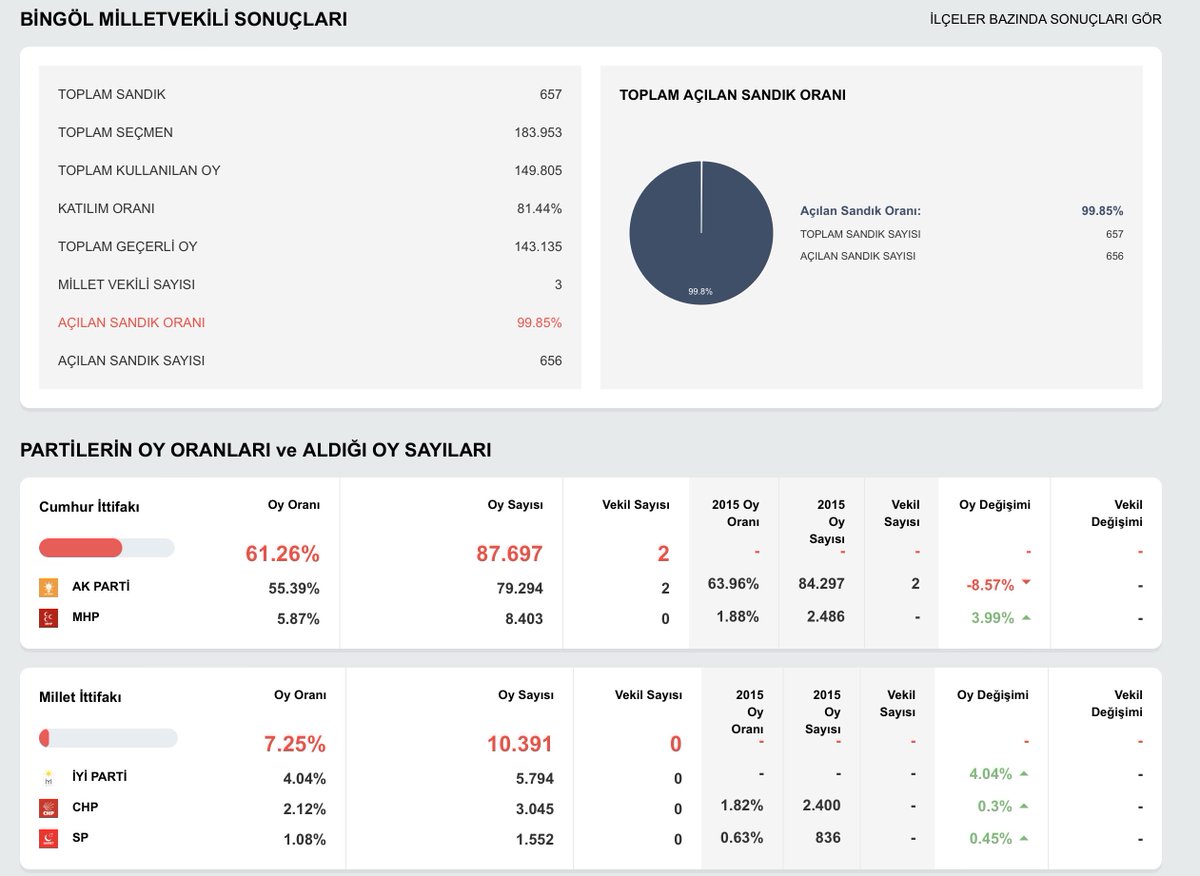This screenshot has height=876, width=1200.
Task: Select the TOPLAM GEÇERLİ OY value 143.135
Action: tap(538, 247)
